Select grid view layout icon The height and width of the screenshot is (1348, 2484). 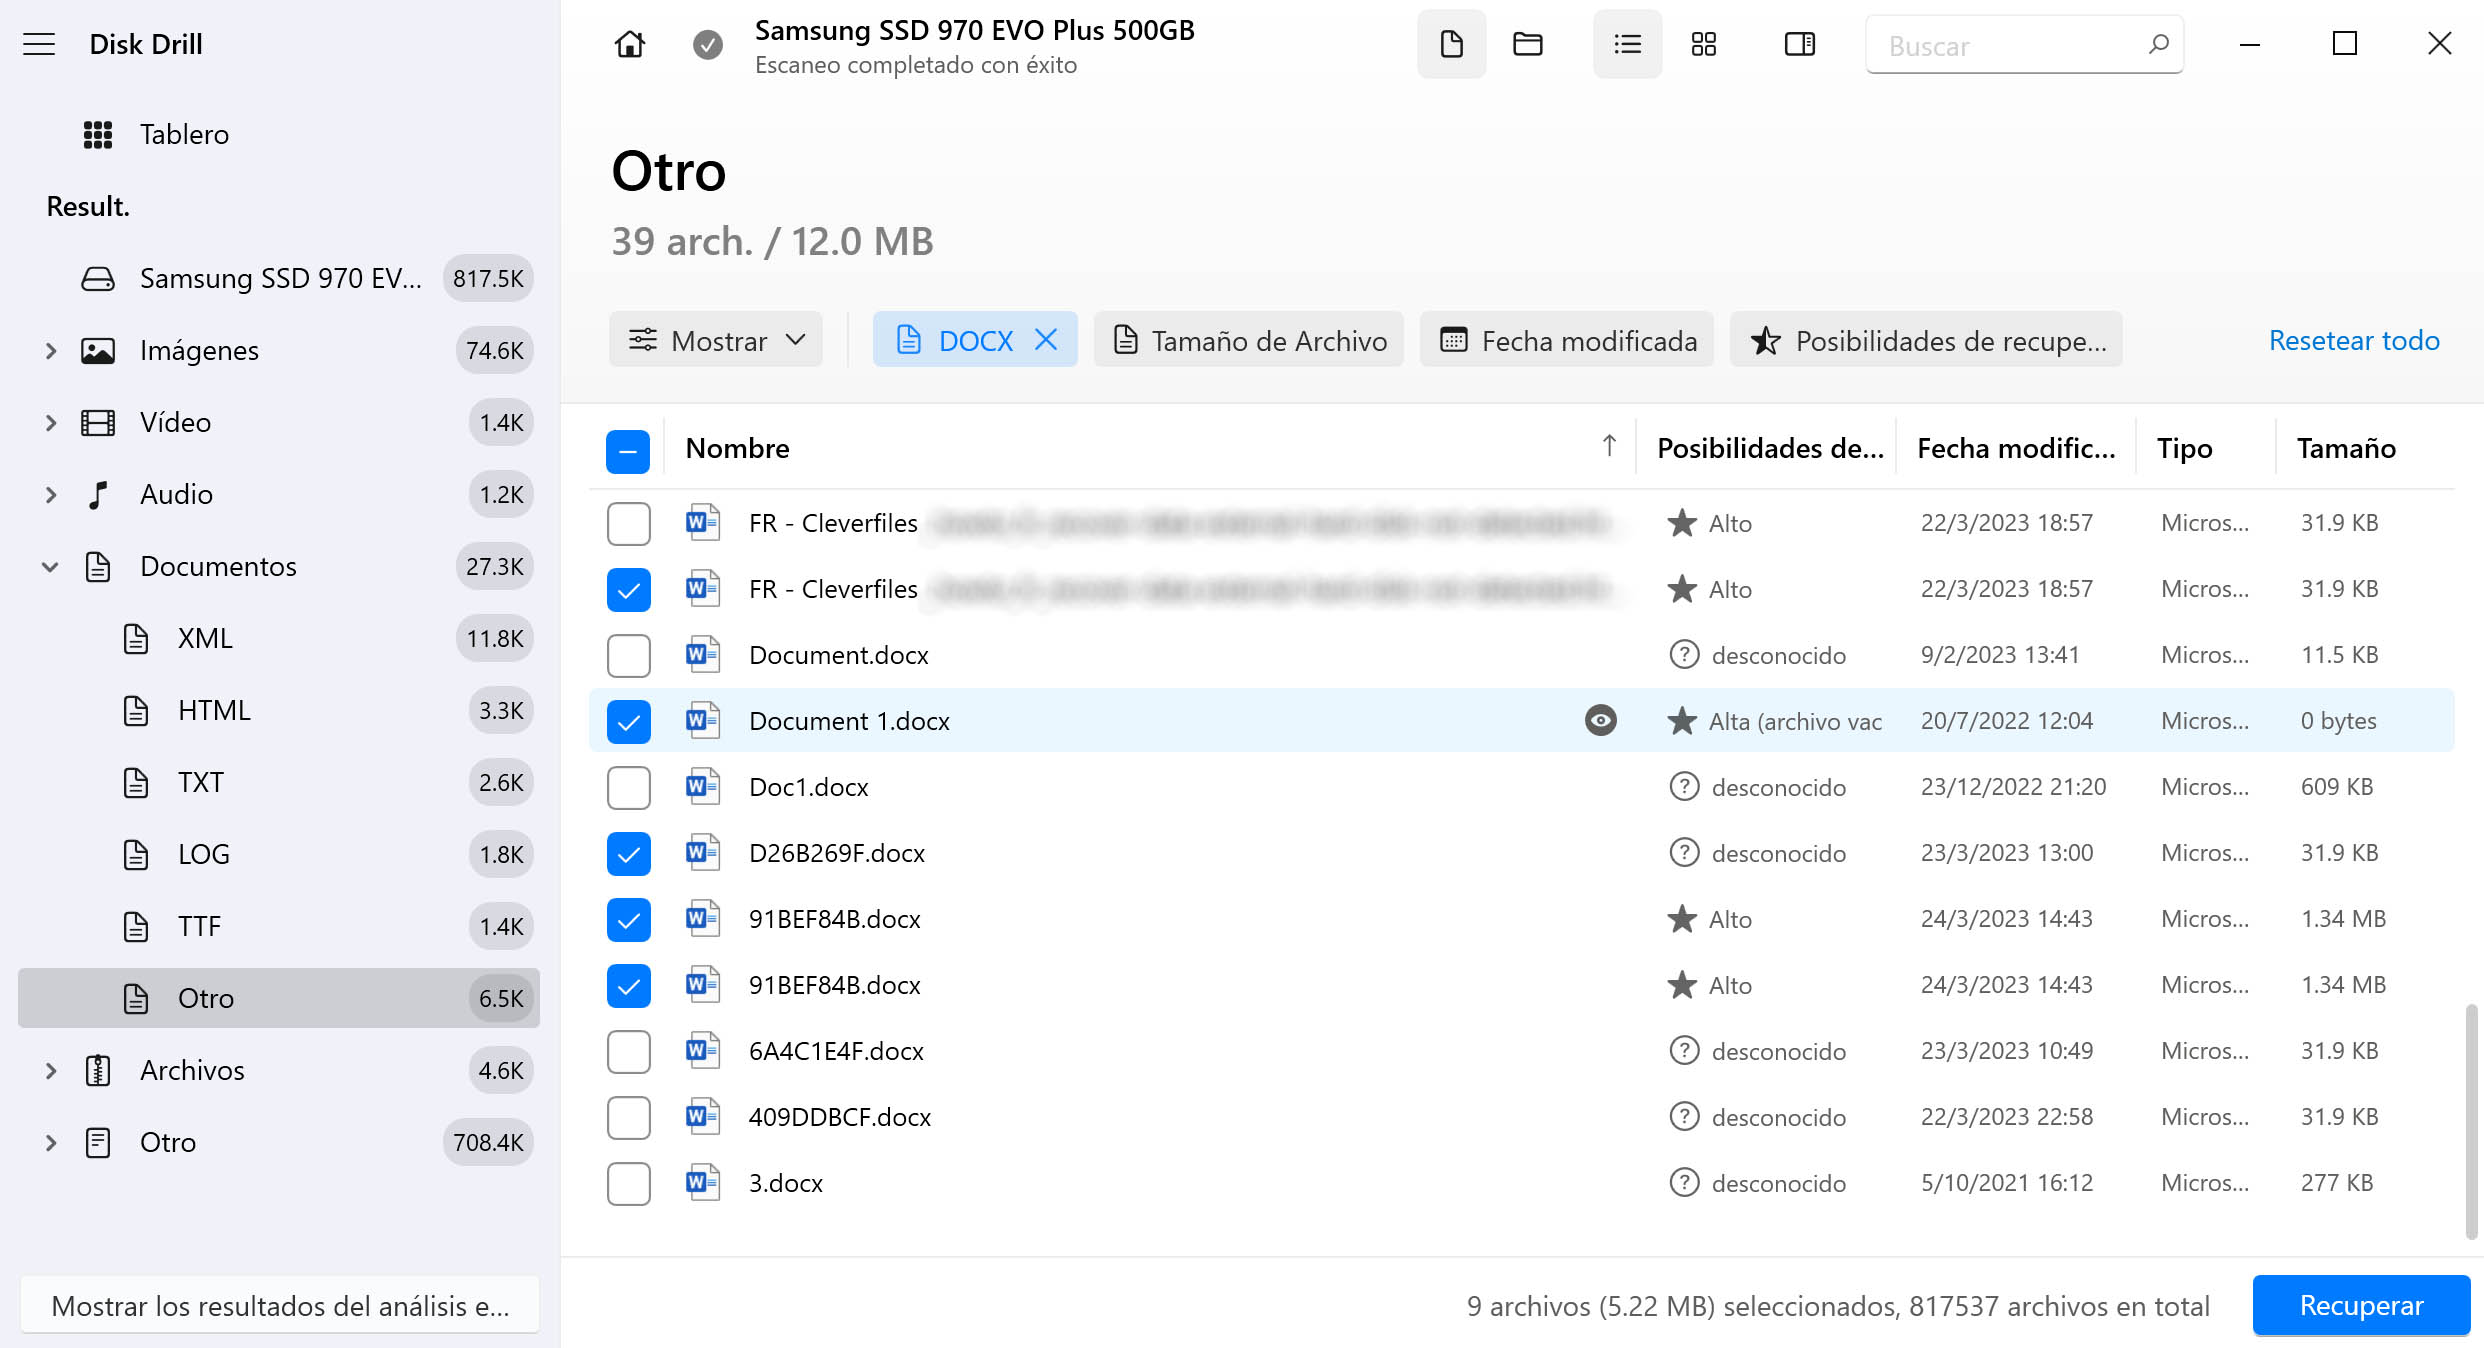tap(1703, 44)
